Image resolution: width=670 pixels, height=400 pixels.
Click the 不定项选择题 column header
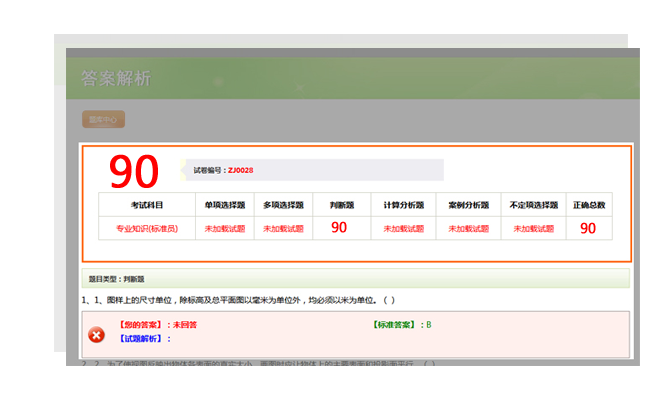click(534, 205)
